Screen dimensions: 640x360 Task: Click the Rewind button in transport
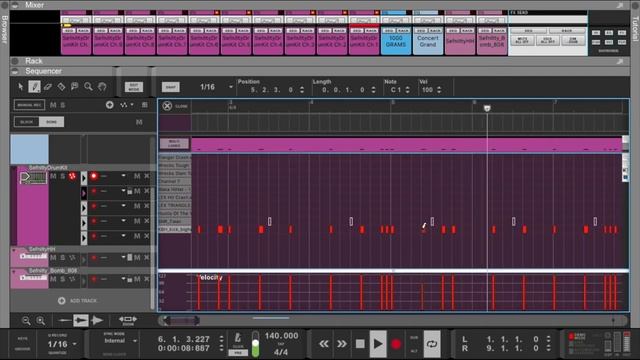pyautogui.click(x=324, y=344)
